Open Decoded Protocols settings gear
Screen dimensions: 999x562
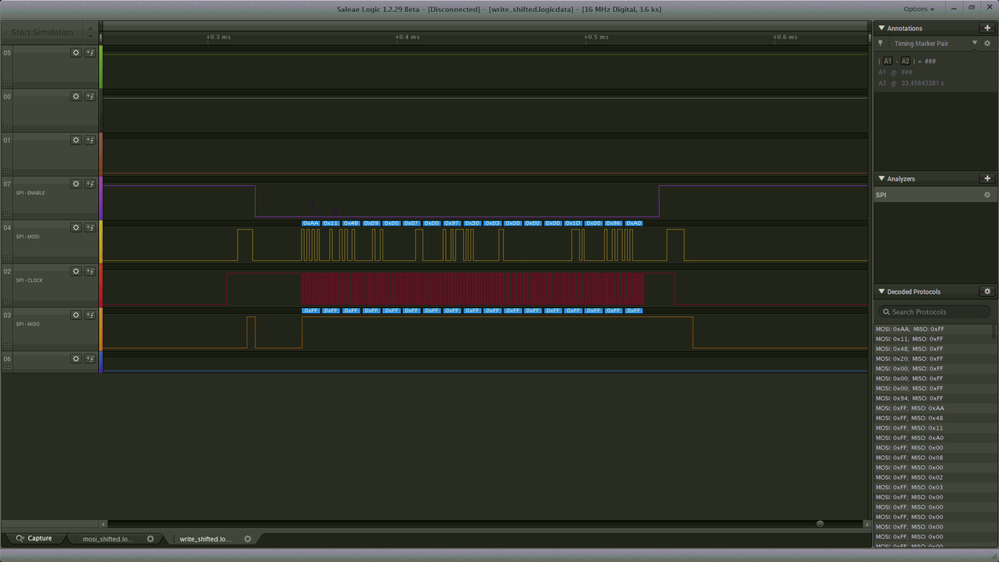tap(987, 291)
